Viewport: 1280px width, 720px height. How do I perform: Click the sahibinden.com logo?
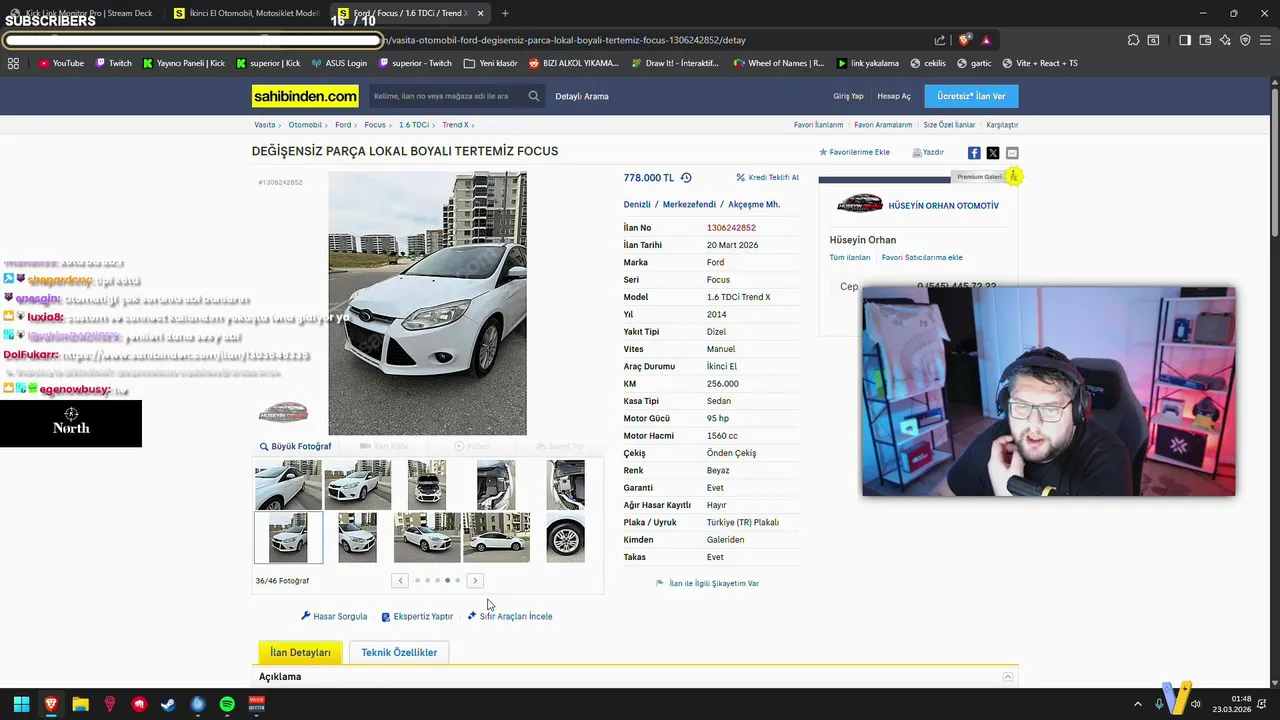(305, 96)
